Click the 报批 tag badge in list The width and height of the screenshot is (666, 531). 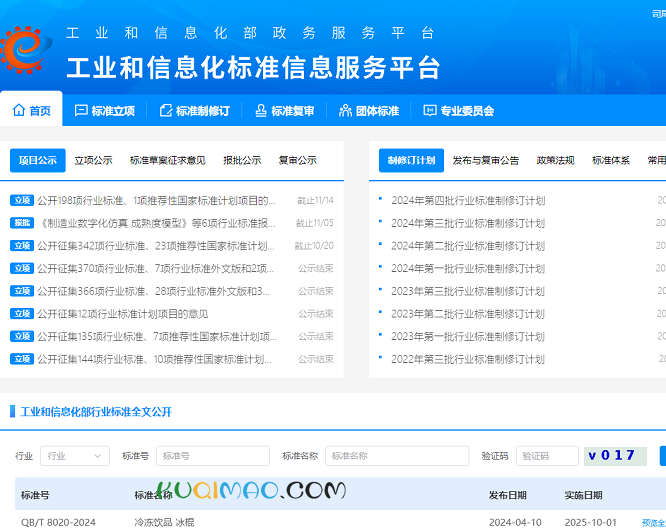coord(22,223)
